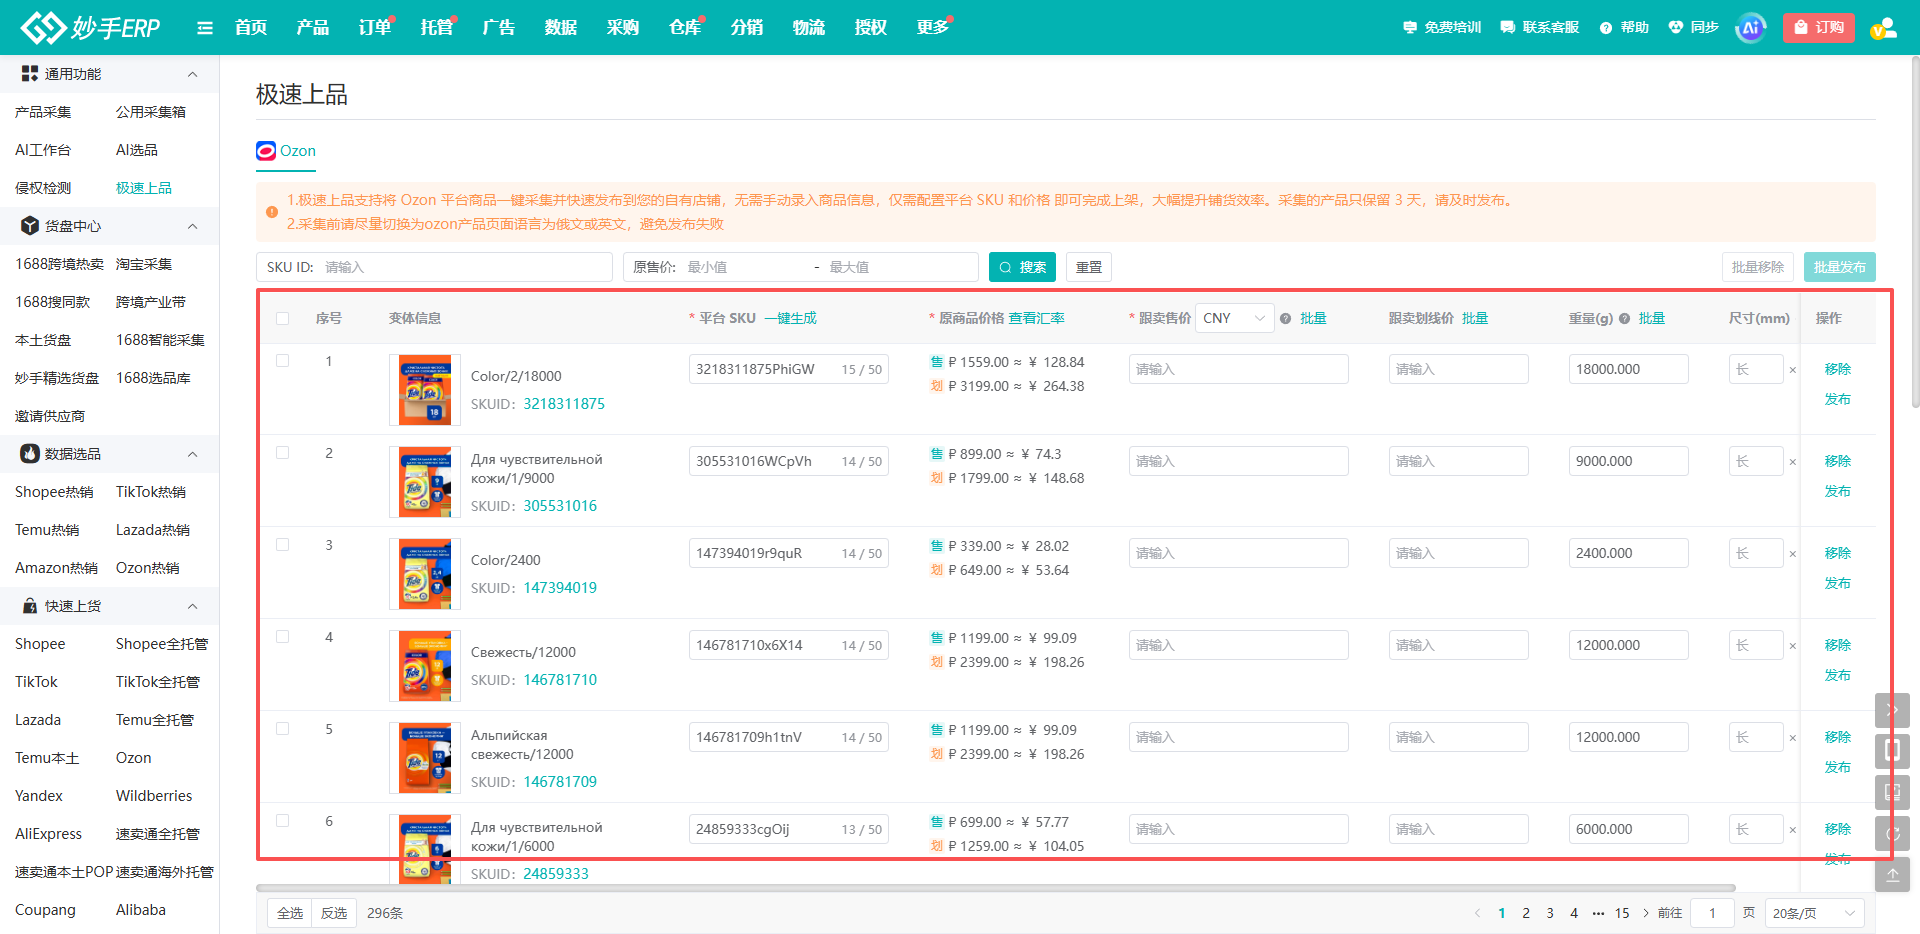Click the back-to-top floating icon
This screenshot has height=934, width=1920.
point(1892,874)
